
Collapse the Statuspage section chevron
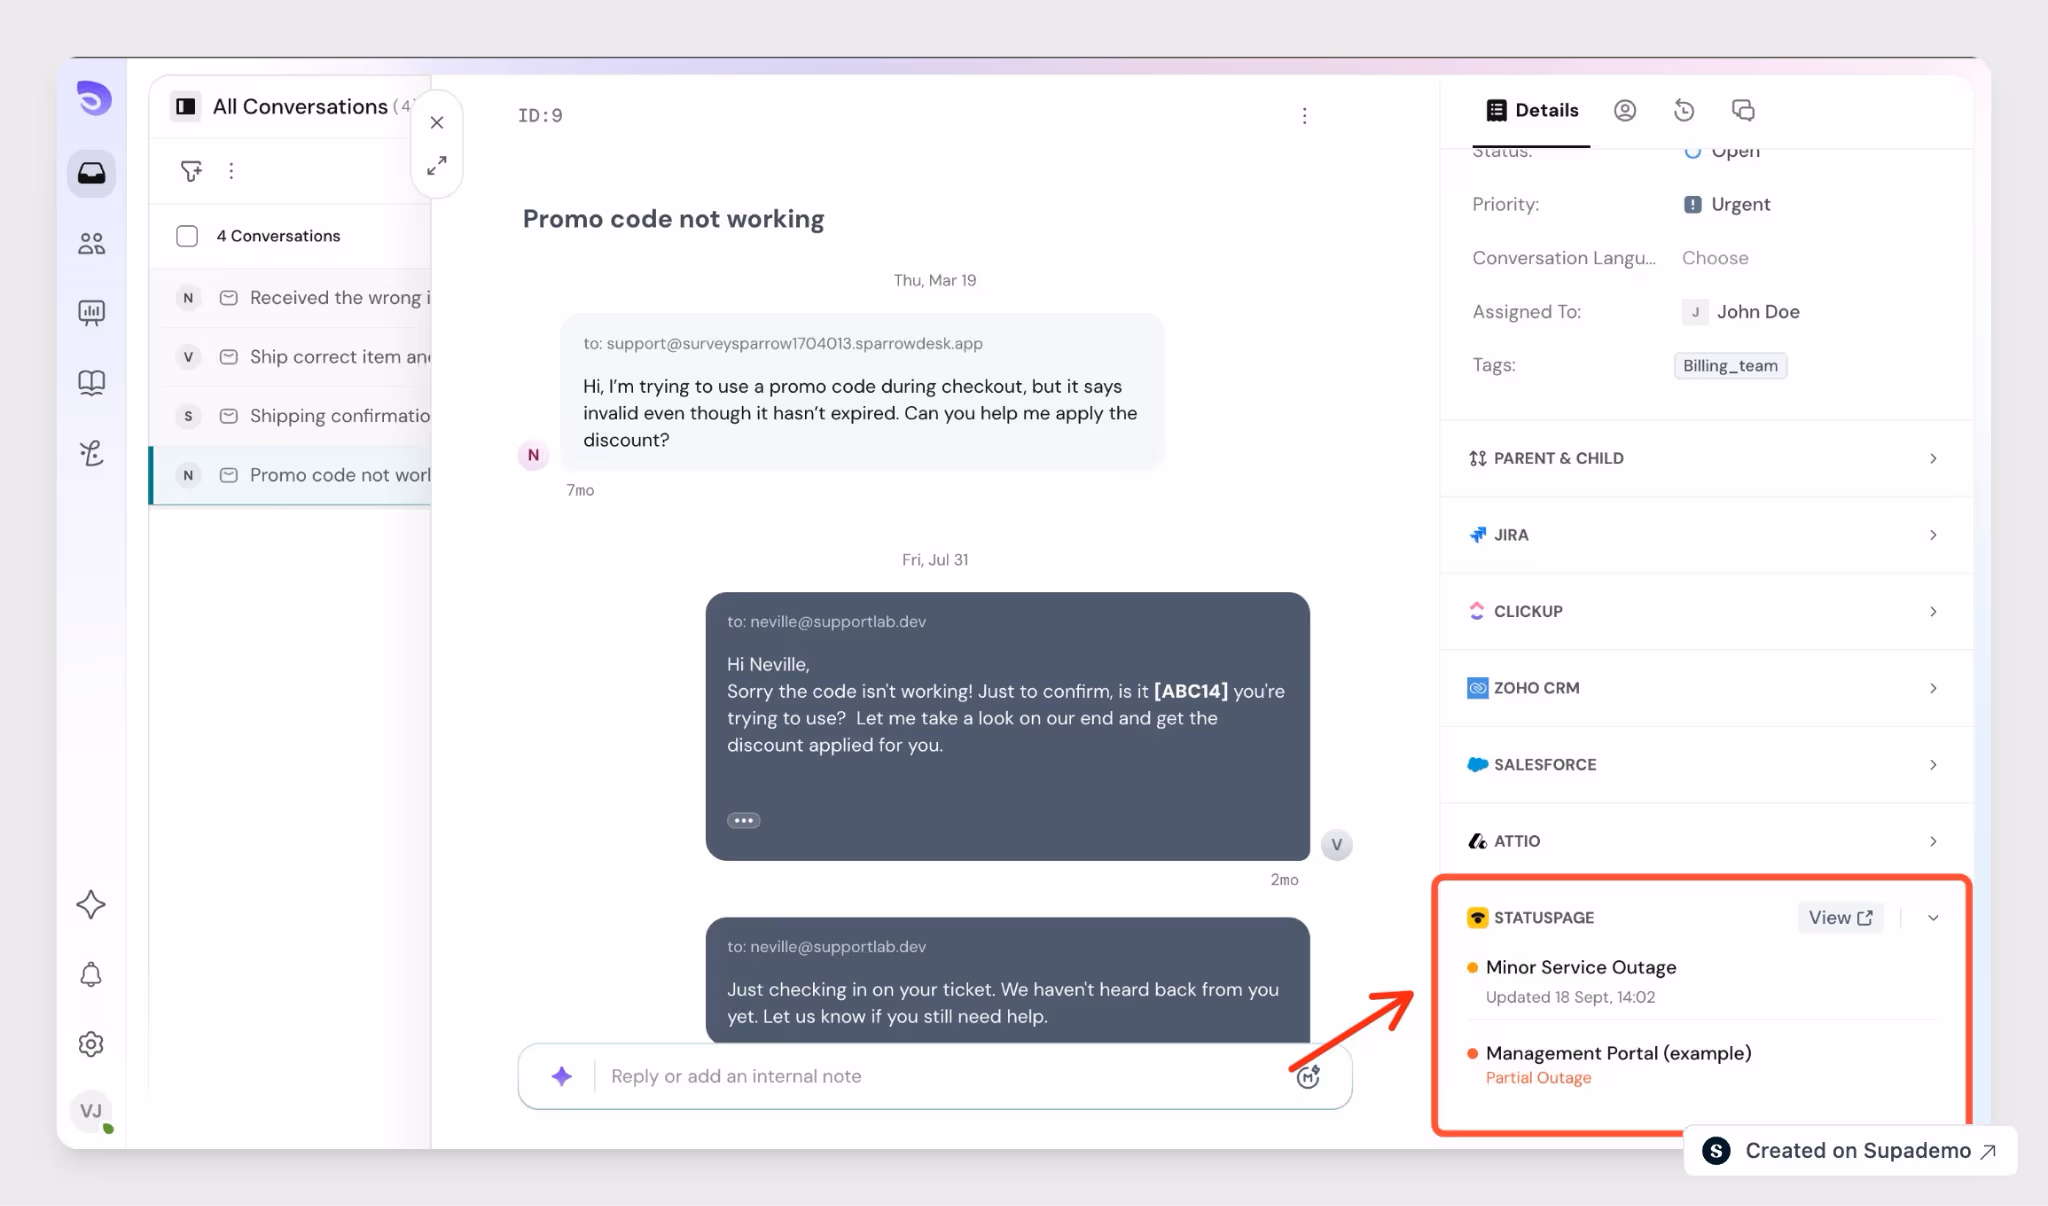1933,918
